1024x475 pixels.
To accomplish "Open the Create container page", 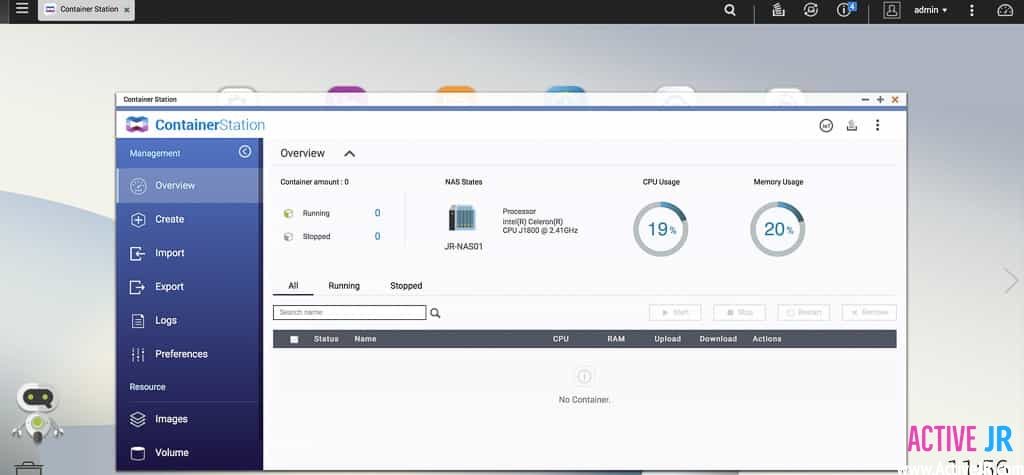I will tap(168, 219).
